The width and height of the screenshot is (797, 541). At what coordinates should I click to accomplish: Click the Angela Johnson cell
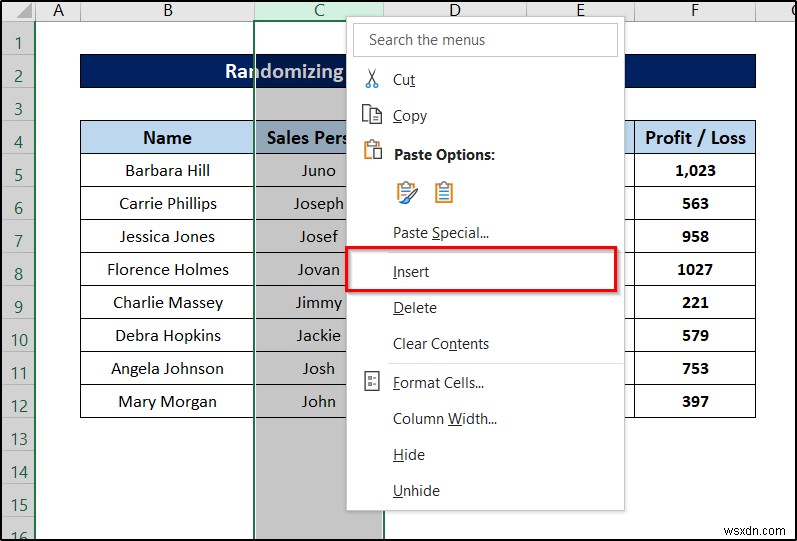click(167, 368)
